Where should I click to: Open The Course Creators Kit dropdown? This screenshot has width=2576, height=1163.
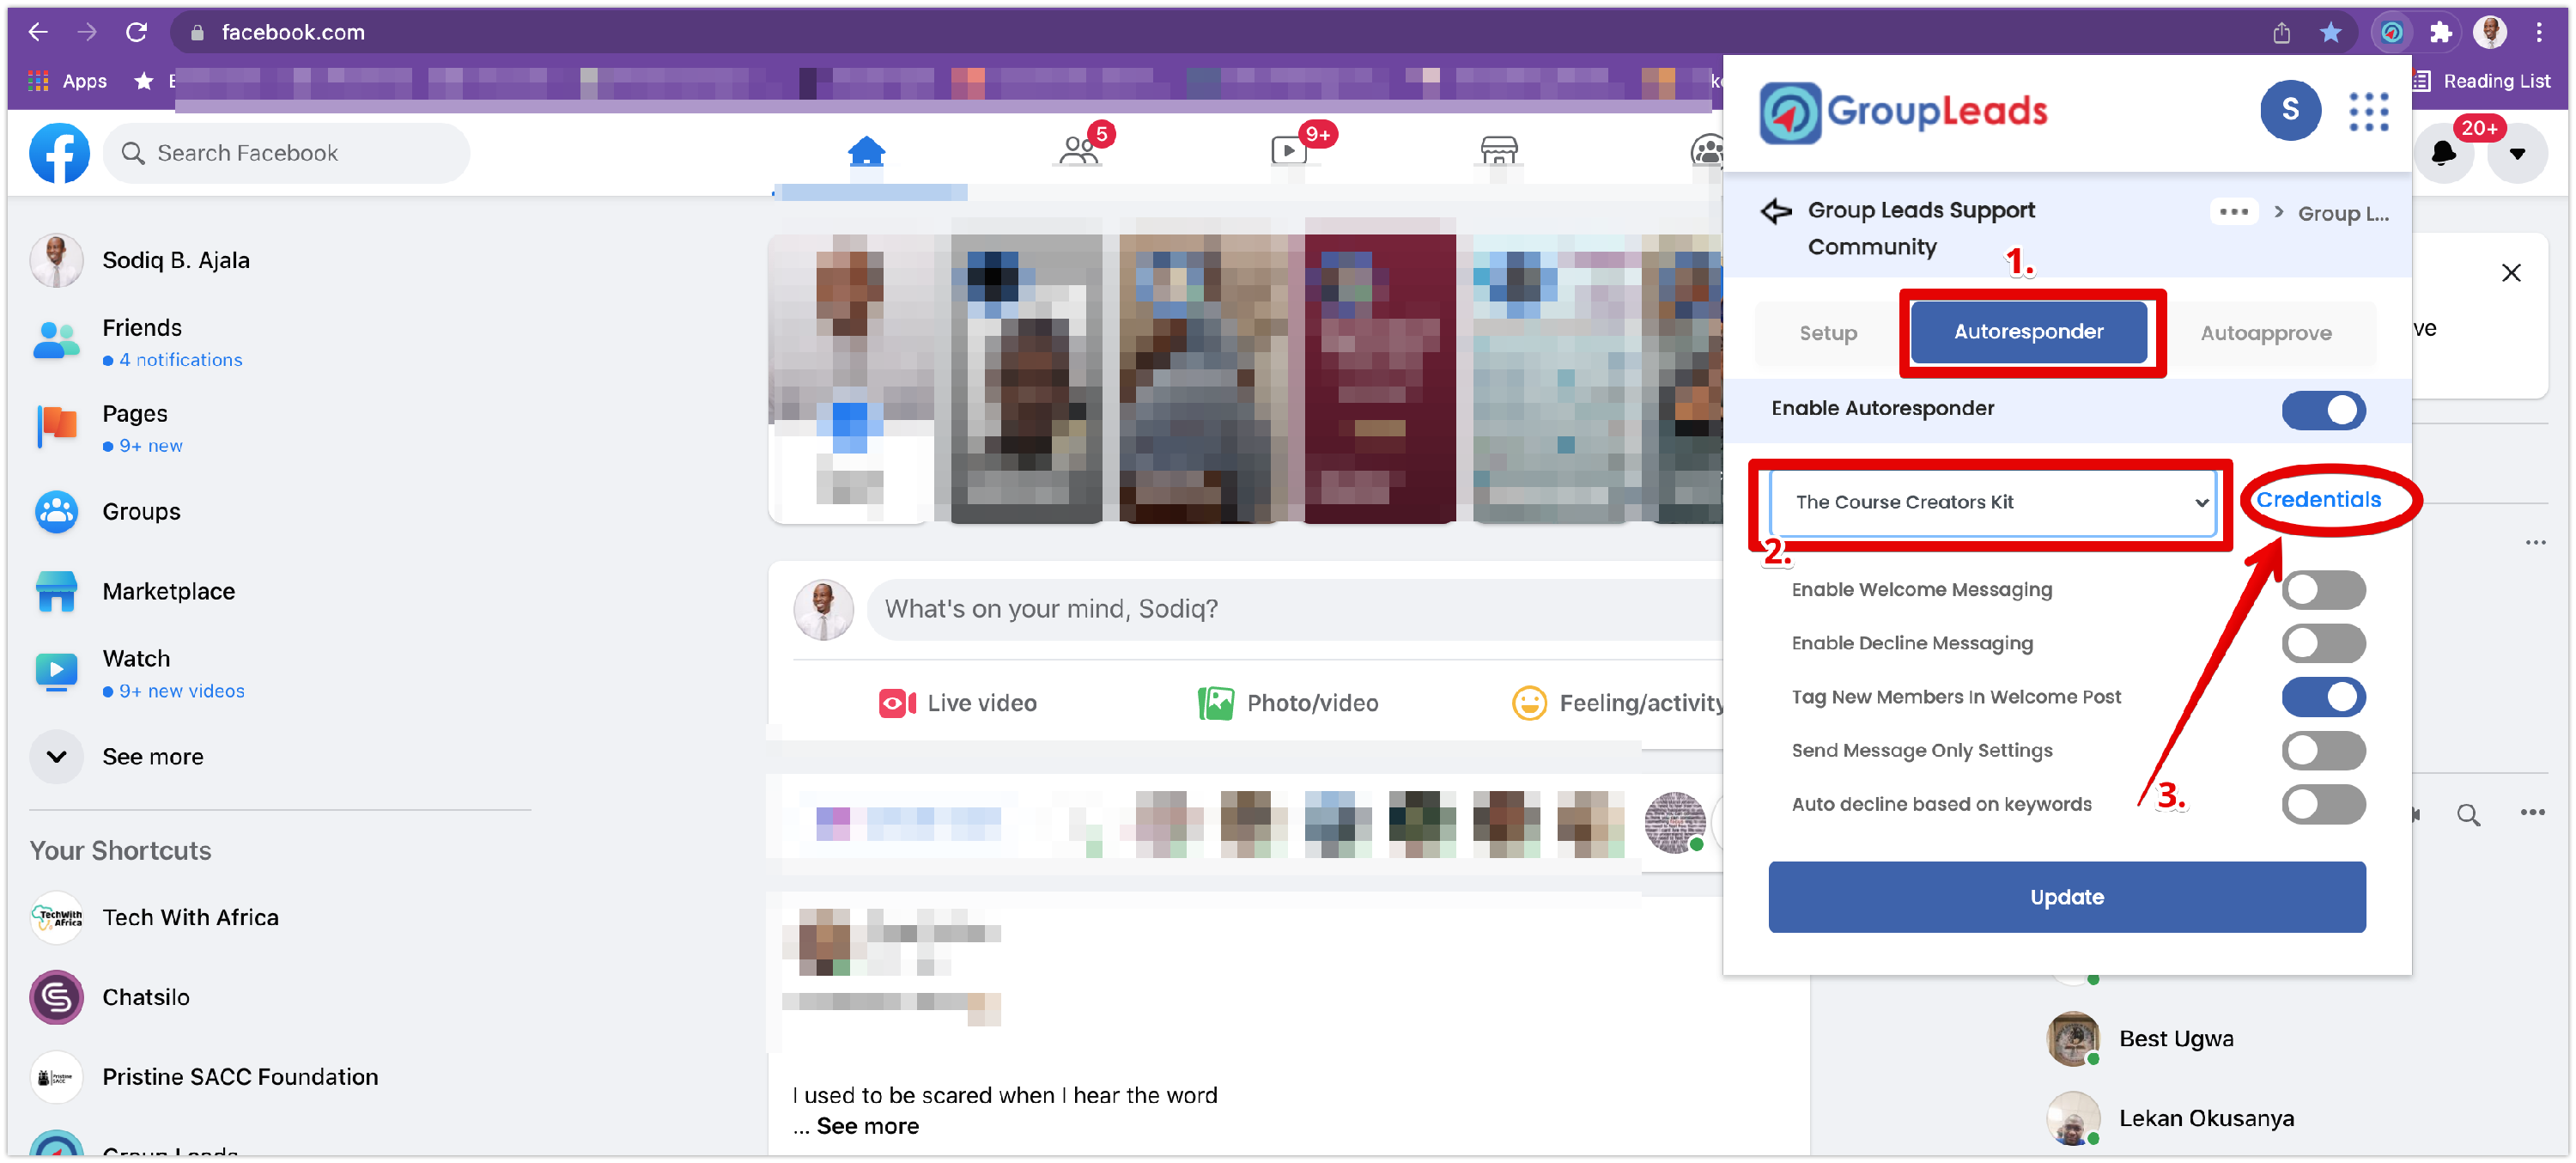pos(1992,503)
